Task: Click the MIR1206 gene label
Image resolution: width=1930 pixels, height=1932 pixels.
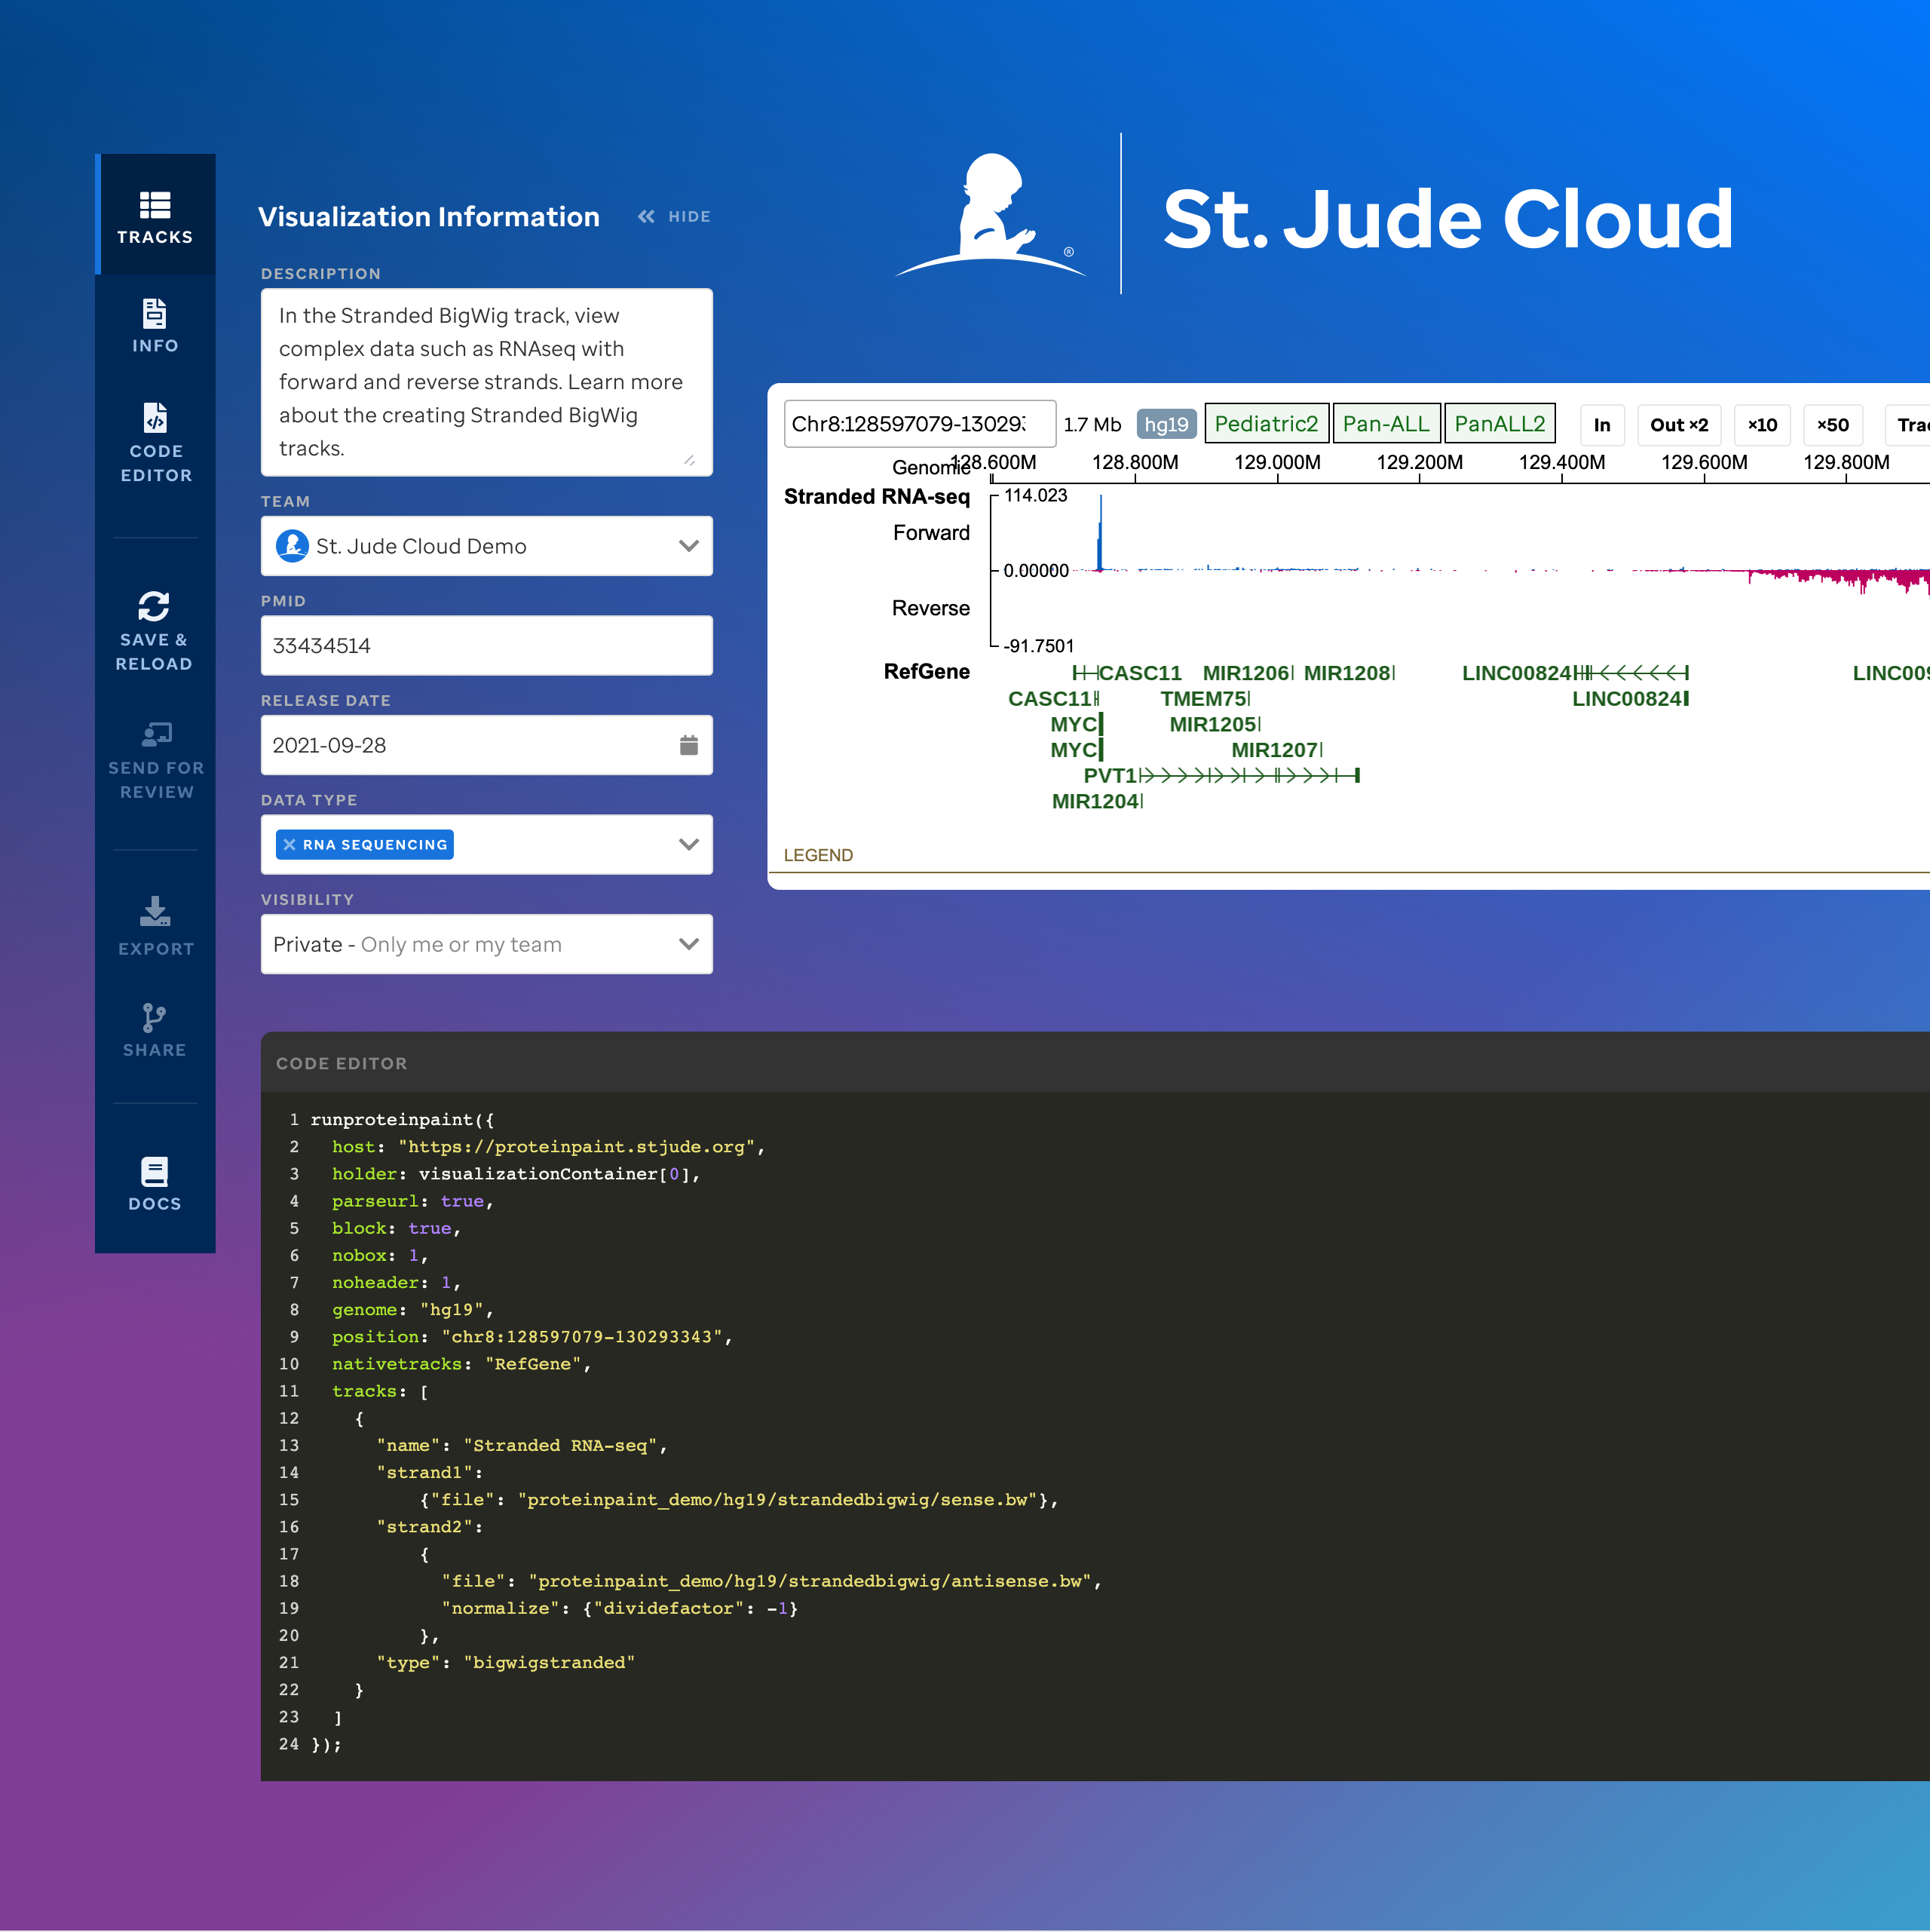Action: click(x=1247, y=674)
